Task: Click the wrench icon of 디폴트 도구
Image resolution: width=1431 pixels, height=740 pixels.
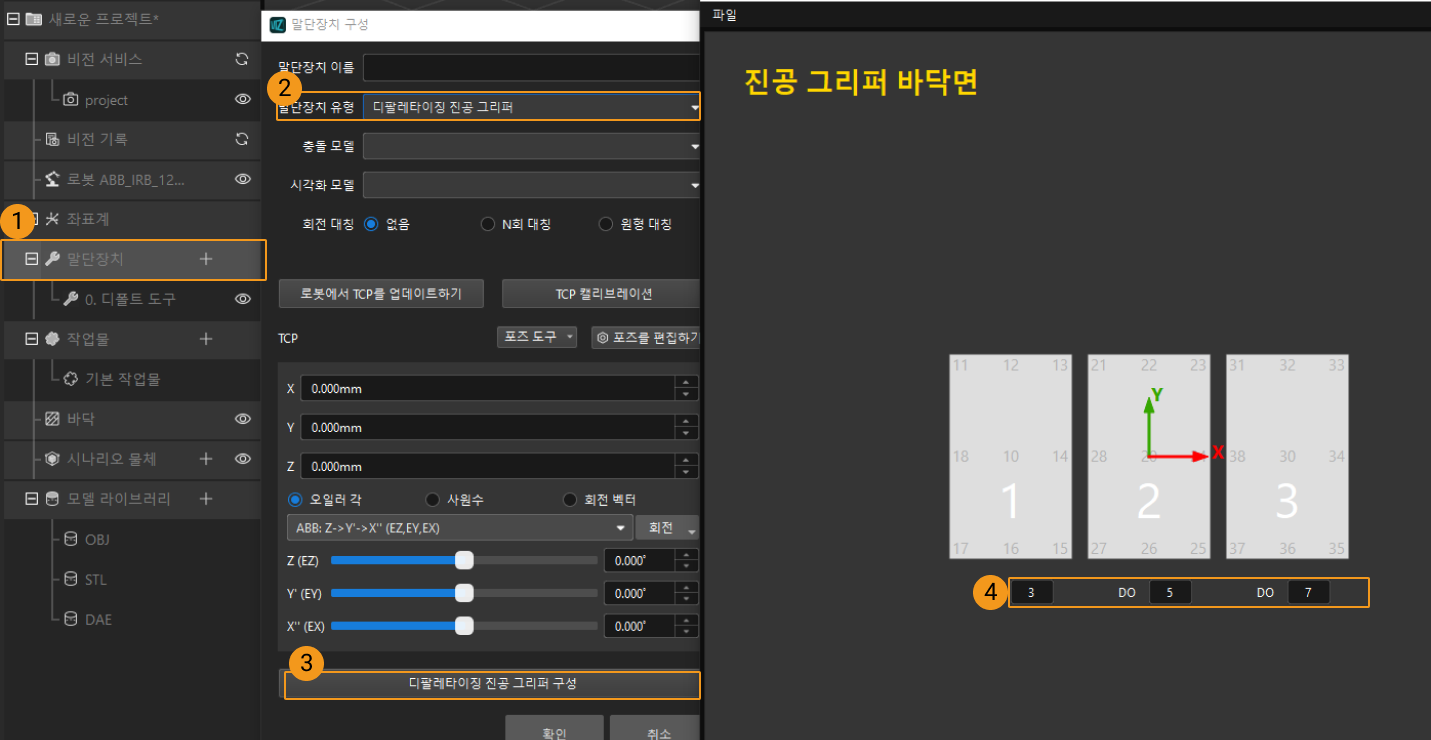Action: point(71,299)
